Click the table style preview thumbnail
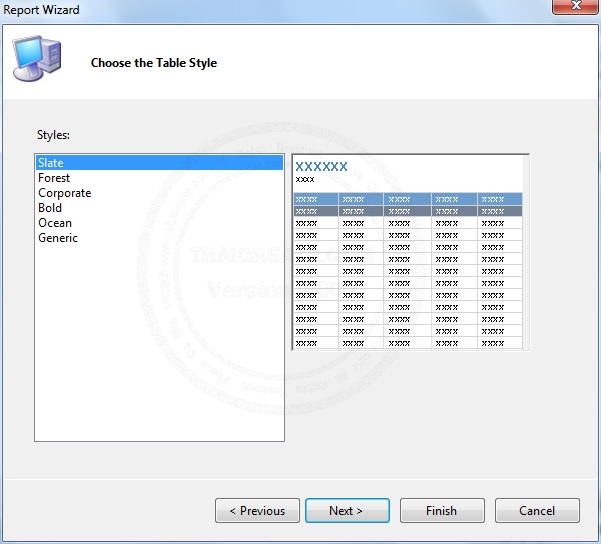 (408, 270)
